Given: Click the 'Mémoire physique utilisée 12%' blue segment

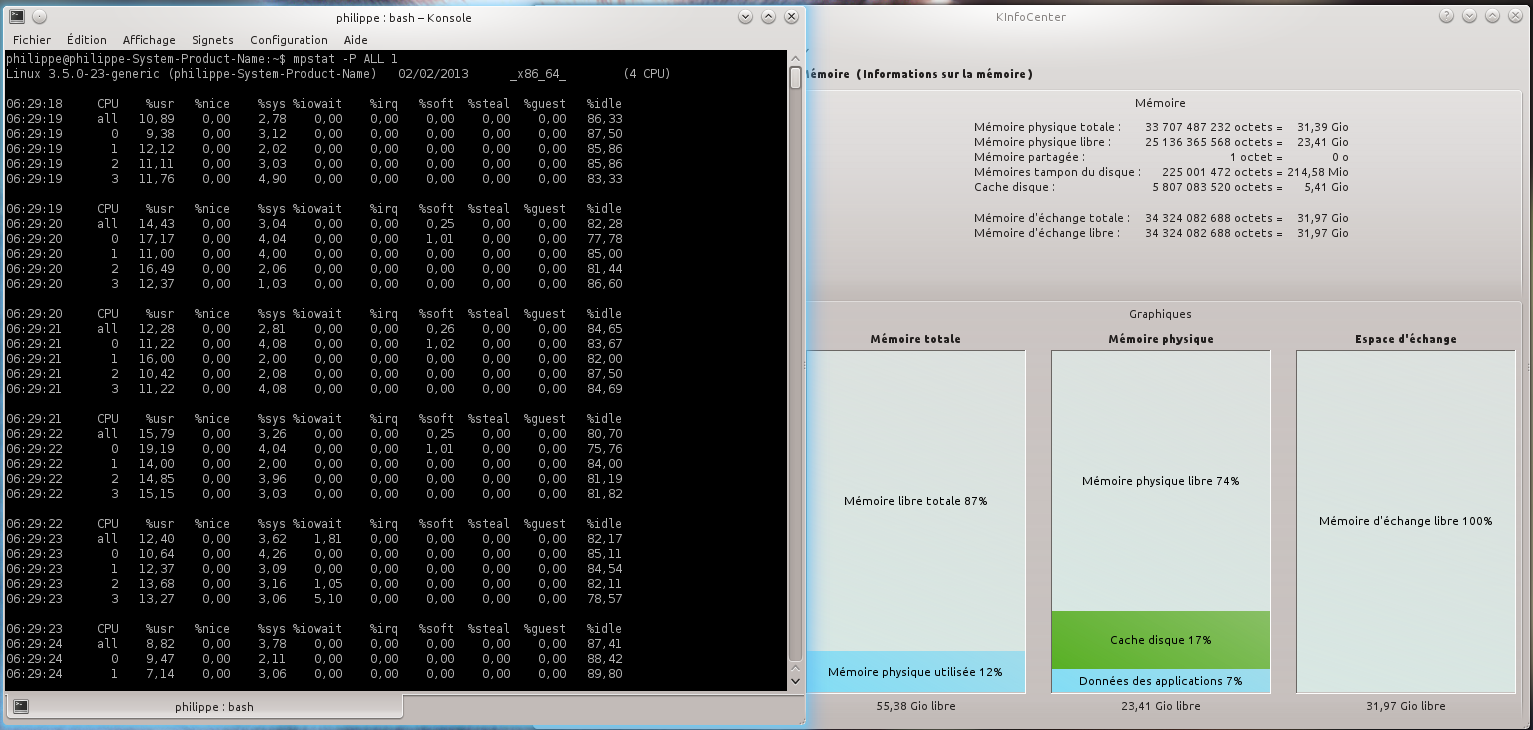Looking at the screenshot, I should pos(916,672).
